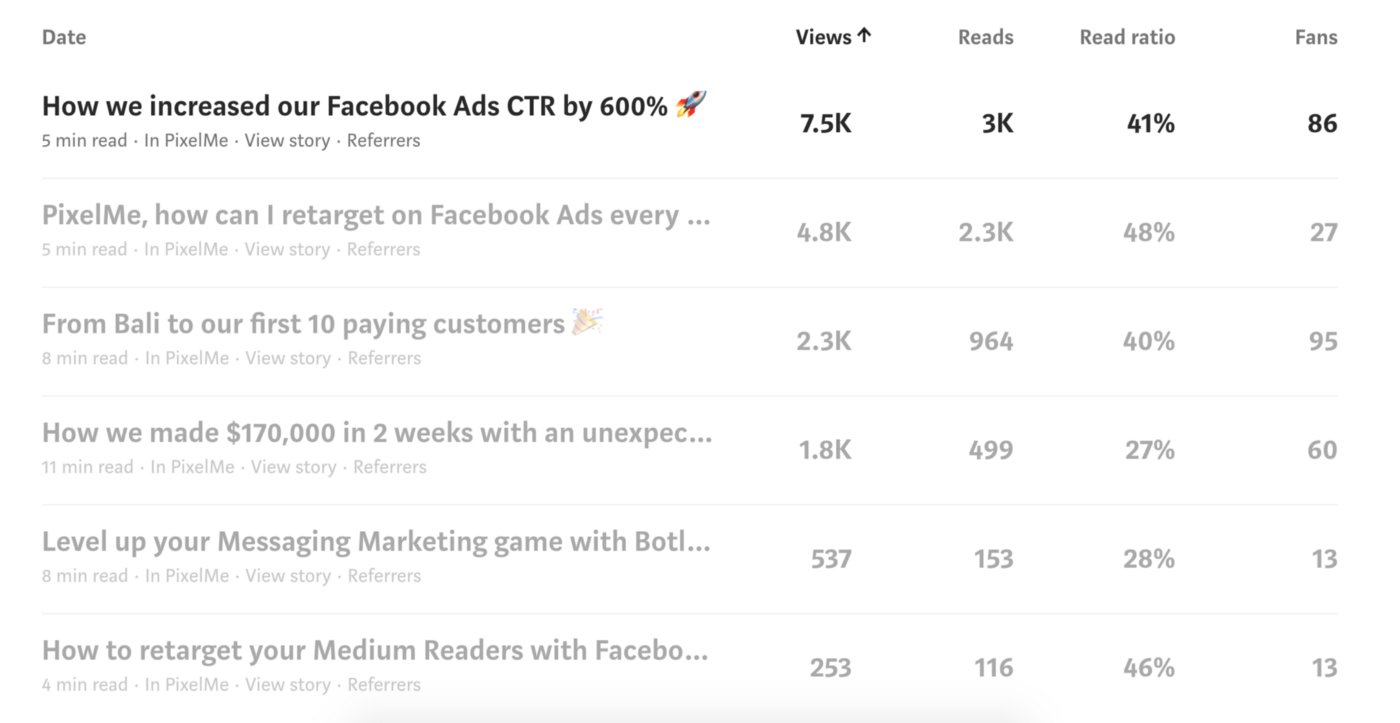Screen dimensions: 1400x723
Task: Open Referrers for retarget Medium Readers post
Action: coord(384,685)
